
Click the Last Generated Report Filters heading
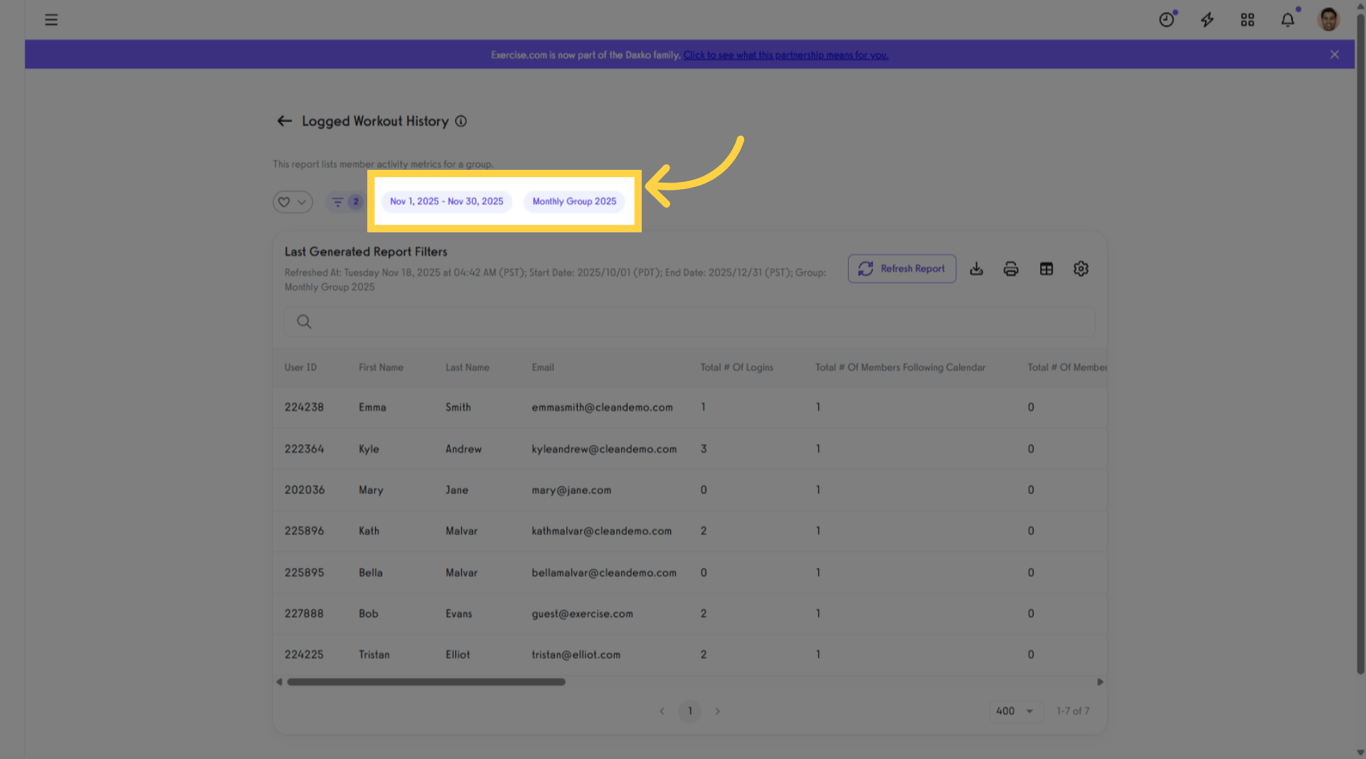pyautogui.click(x=366, y=252)
